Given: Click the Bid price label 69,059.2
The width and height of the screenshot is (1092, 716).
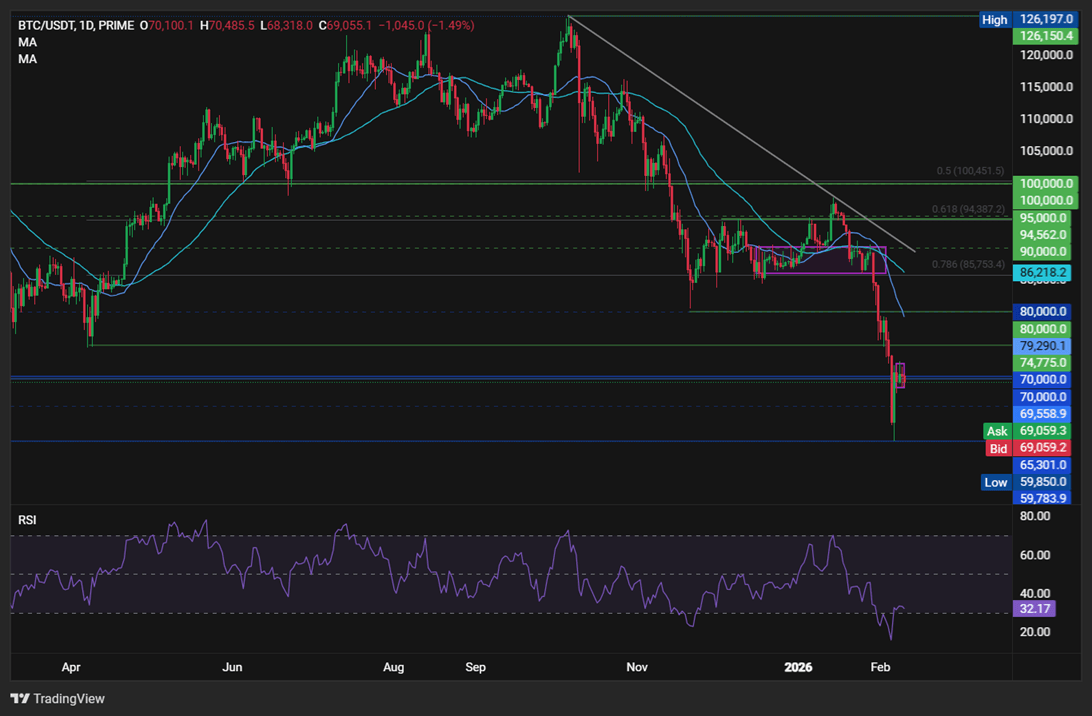Looking at the screenshot, I should (1043, 448).
